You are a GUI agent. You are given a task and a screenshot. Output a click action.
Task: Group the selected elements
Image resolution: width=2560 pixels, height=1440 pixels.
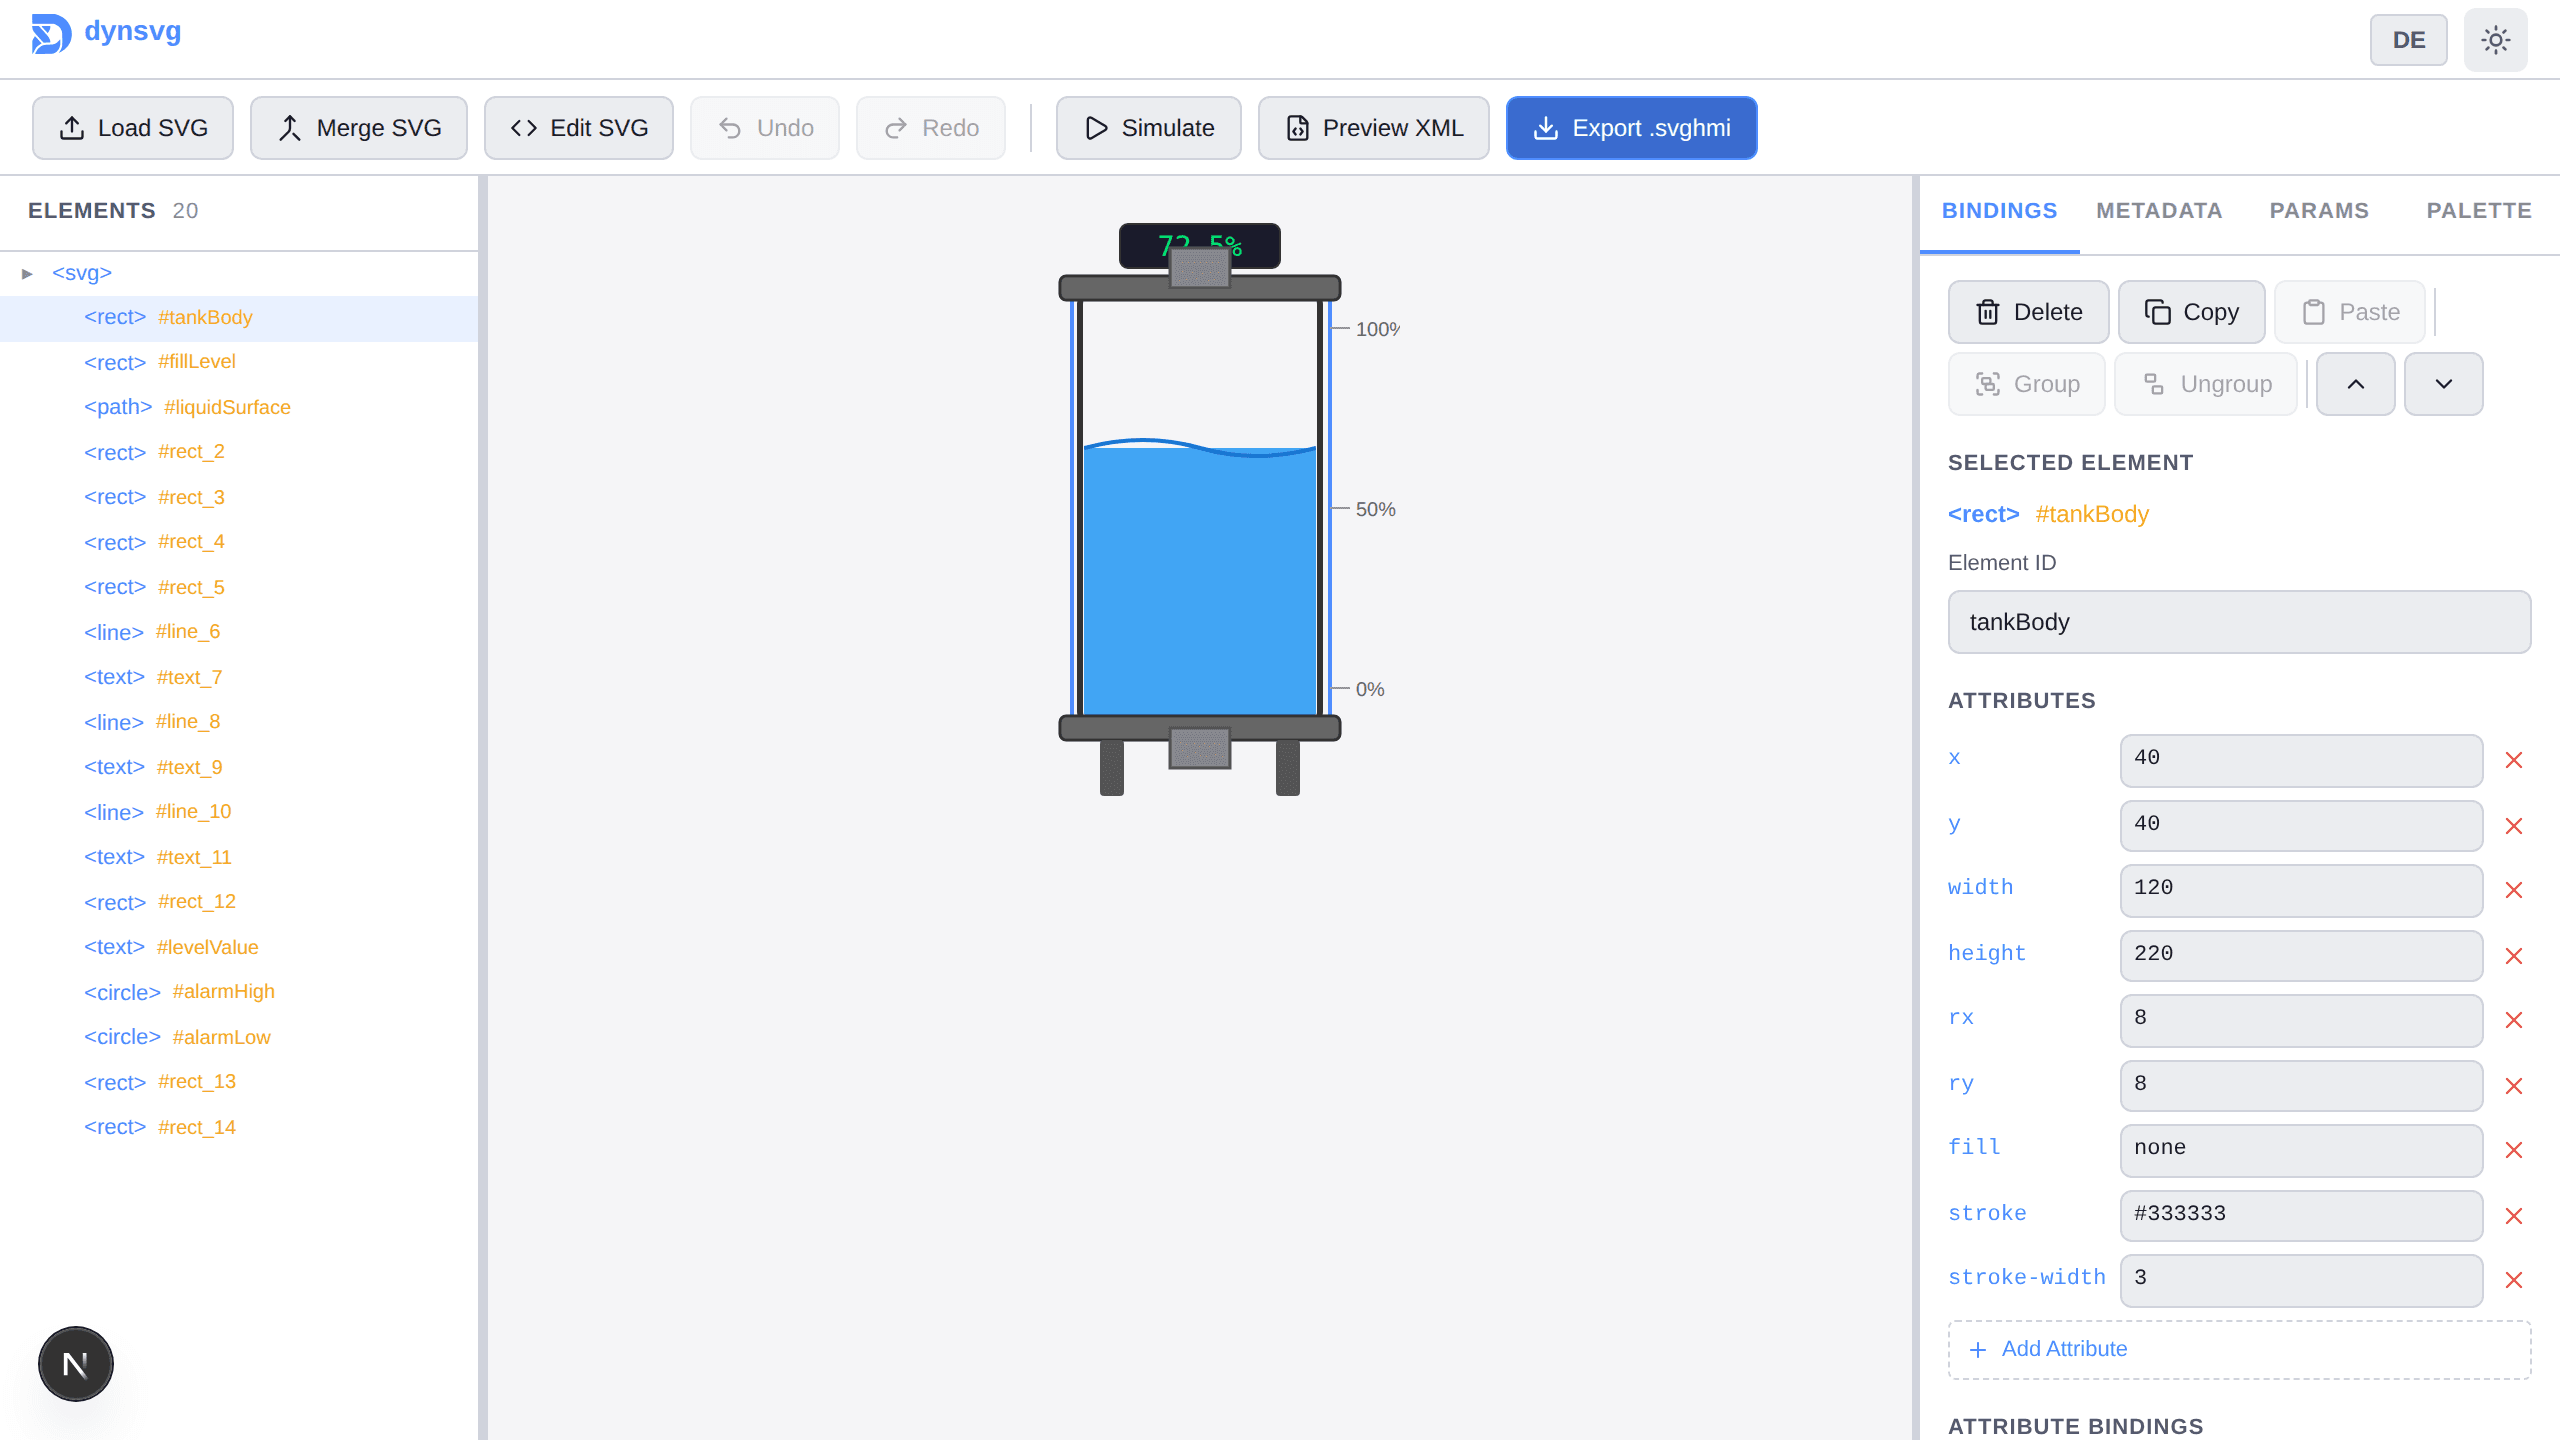point(2027,383)
